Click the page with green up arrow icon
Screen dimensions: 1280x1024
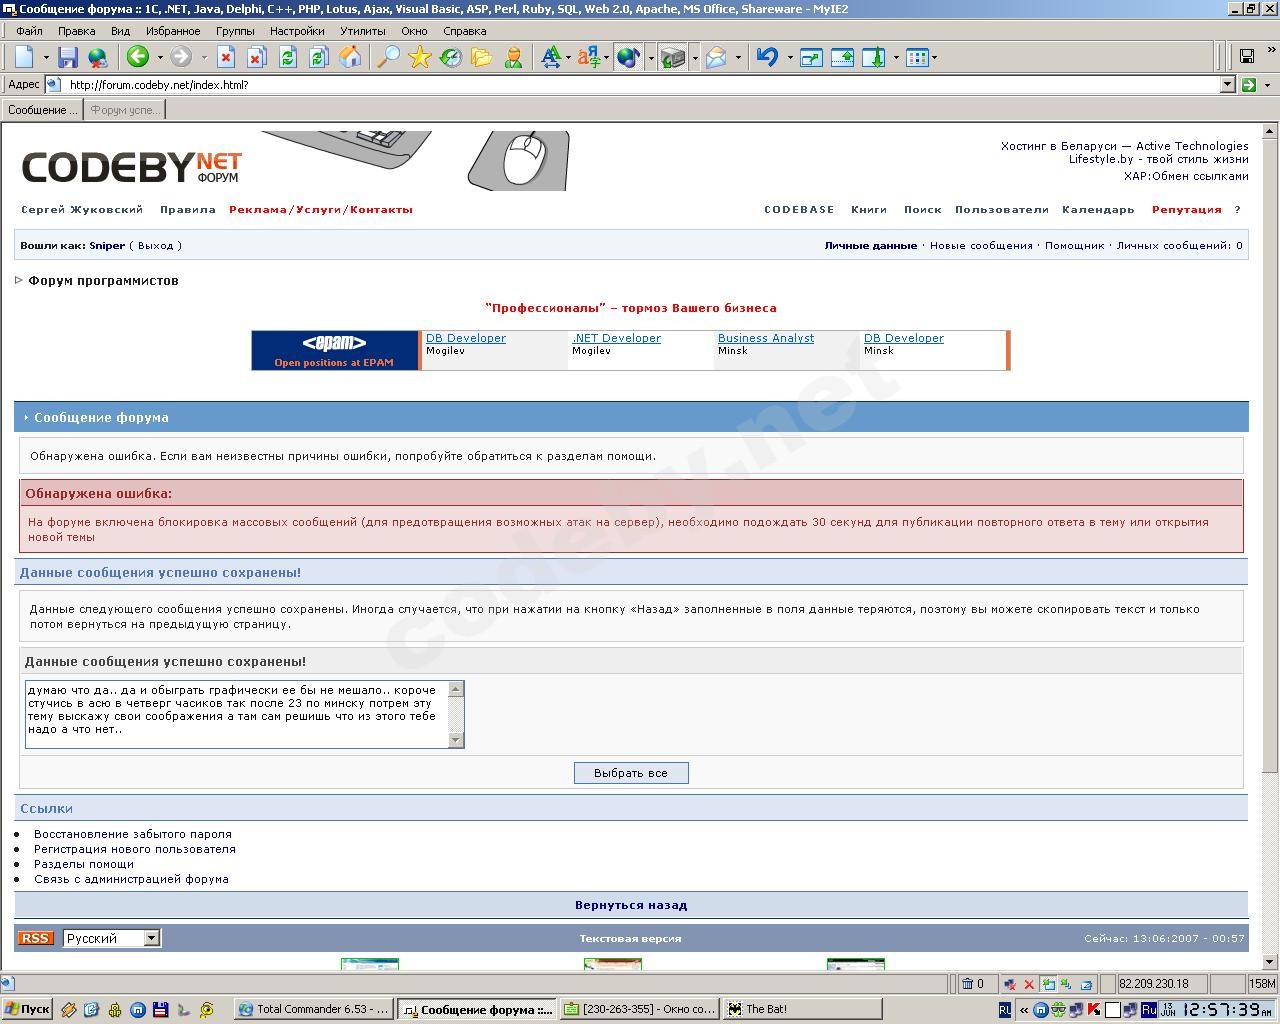pyautogui.click(x=842, y=57)
